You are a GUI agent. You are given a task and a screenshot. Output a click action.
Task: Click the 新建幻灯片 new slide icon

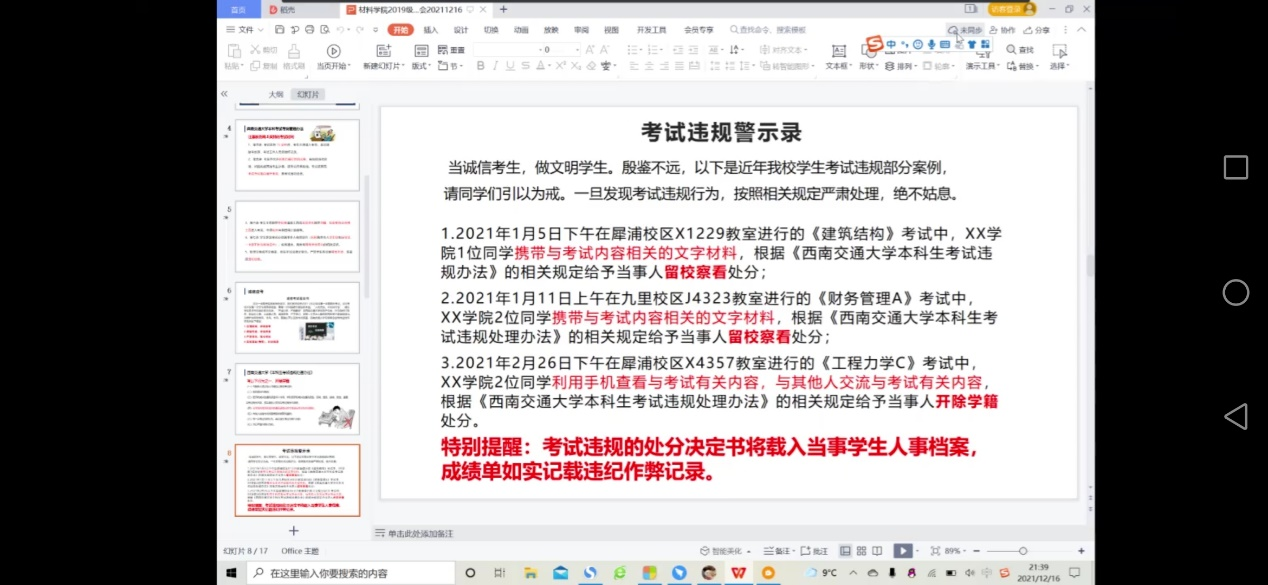(x=384, y=51)
